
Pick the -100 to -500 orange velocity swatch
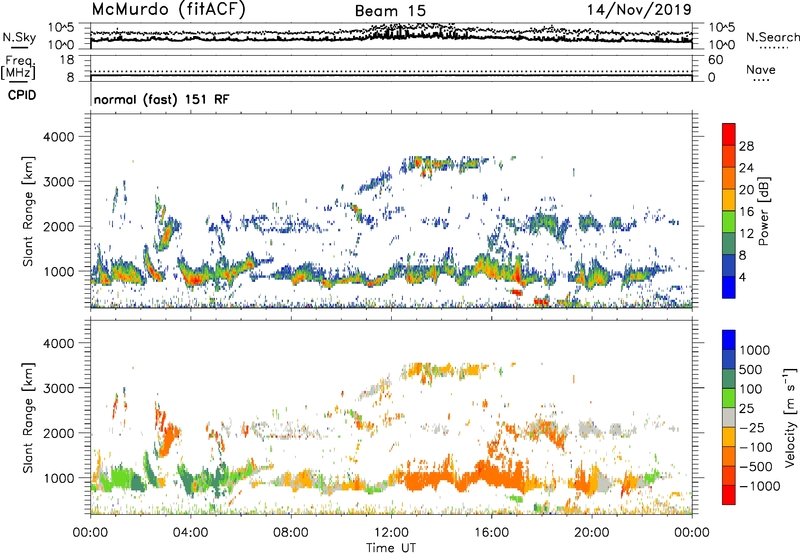(x=729, y=457)
